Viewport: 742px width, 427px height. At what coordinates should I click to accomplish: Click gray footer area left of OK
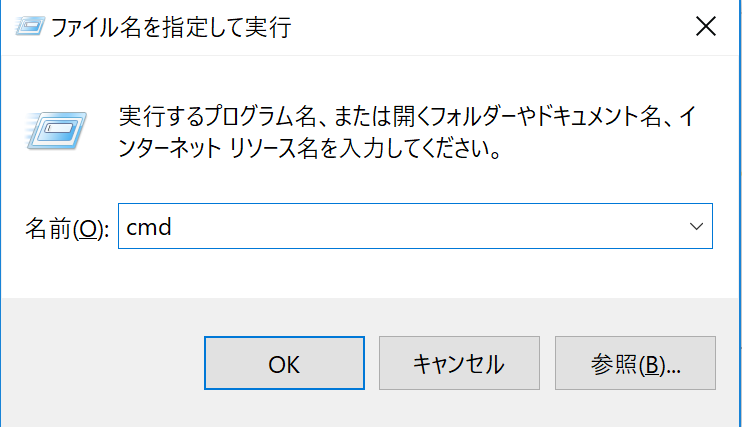pos(100,364)
